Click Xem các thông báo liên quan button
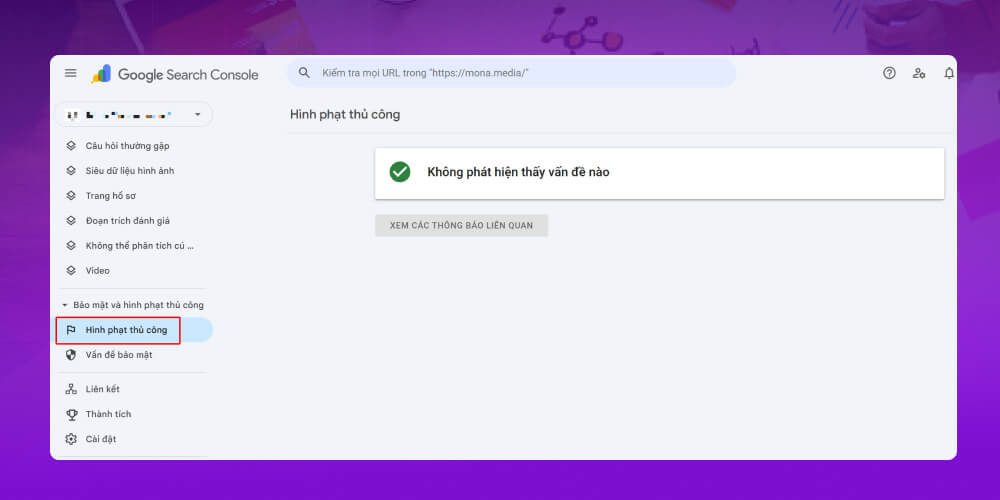The image size is (1000, 500). point(461,225)
